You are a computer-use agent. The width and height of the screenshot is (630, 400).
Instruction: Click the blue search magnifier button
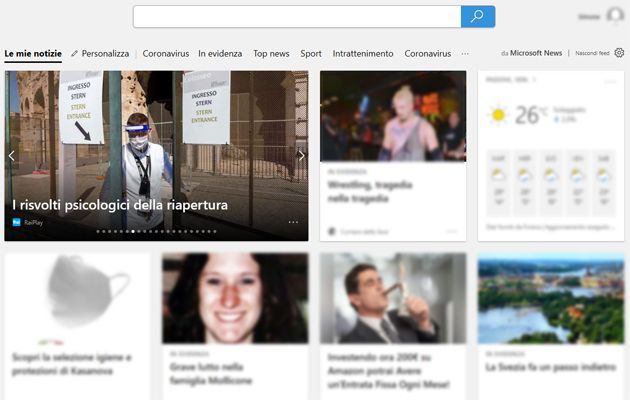(x=477, y=17)
